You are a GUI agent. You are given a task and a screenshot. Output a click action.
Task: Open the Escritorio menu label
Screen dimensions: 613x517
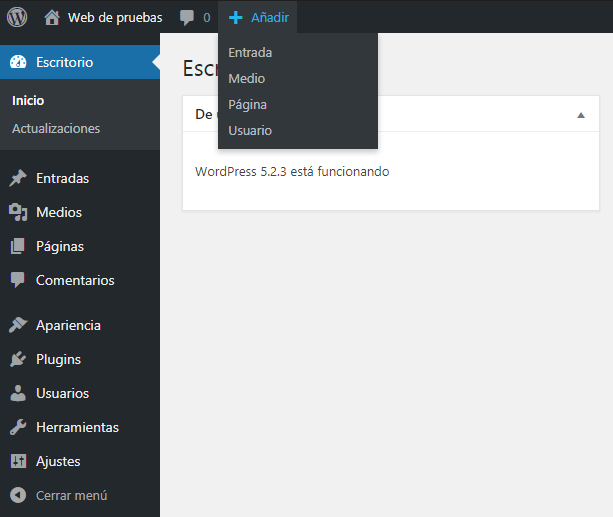65,62
